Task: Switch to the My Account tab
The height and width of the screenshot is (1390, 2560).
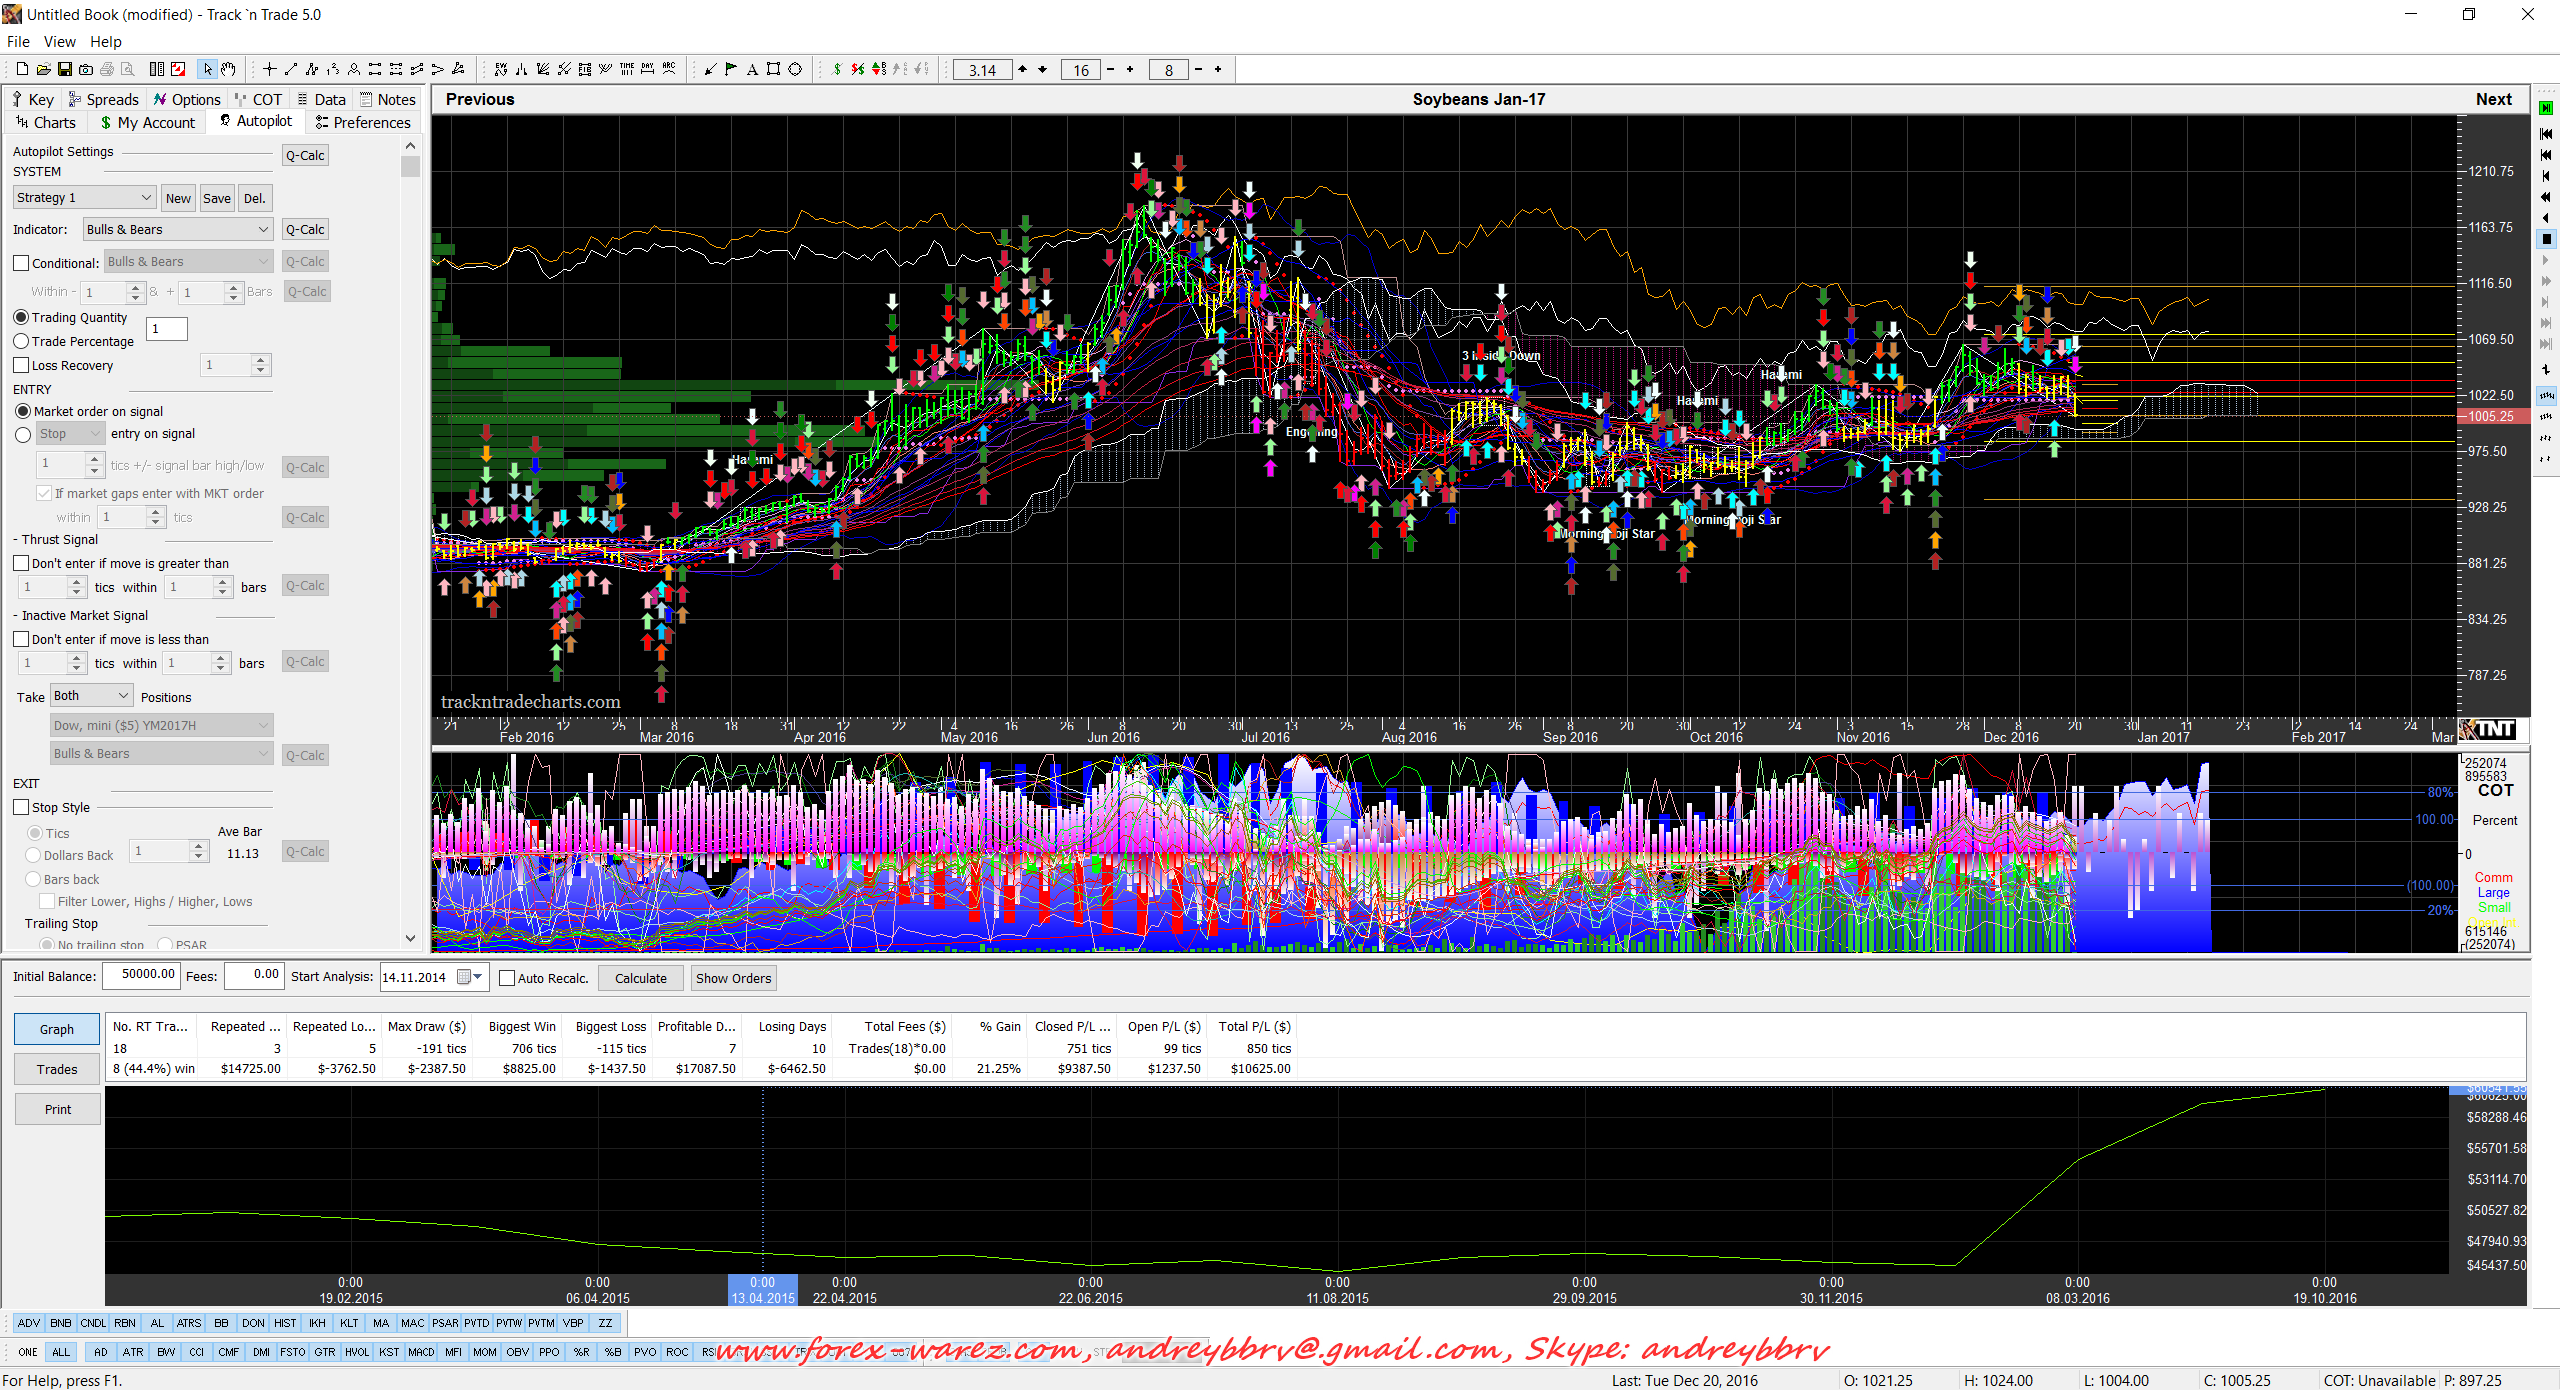Action: point(148,122)
